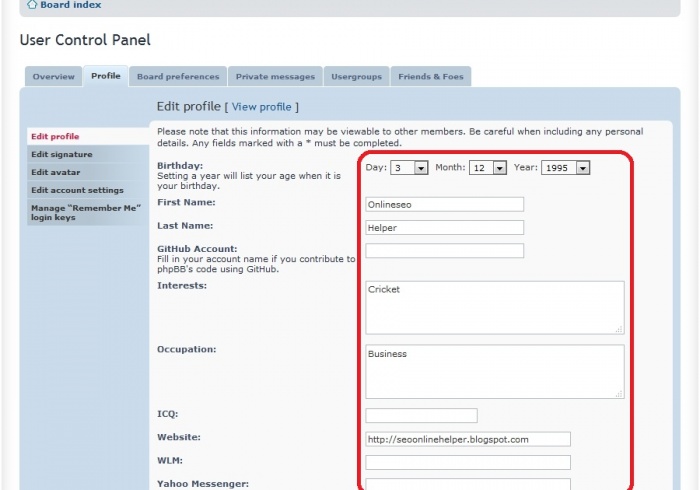Open the Year dropdown showing 1995

(565, 168)
